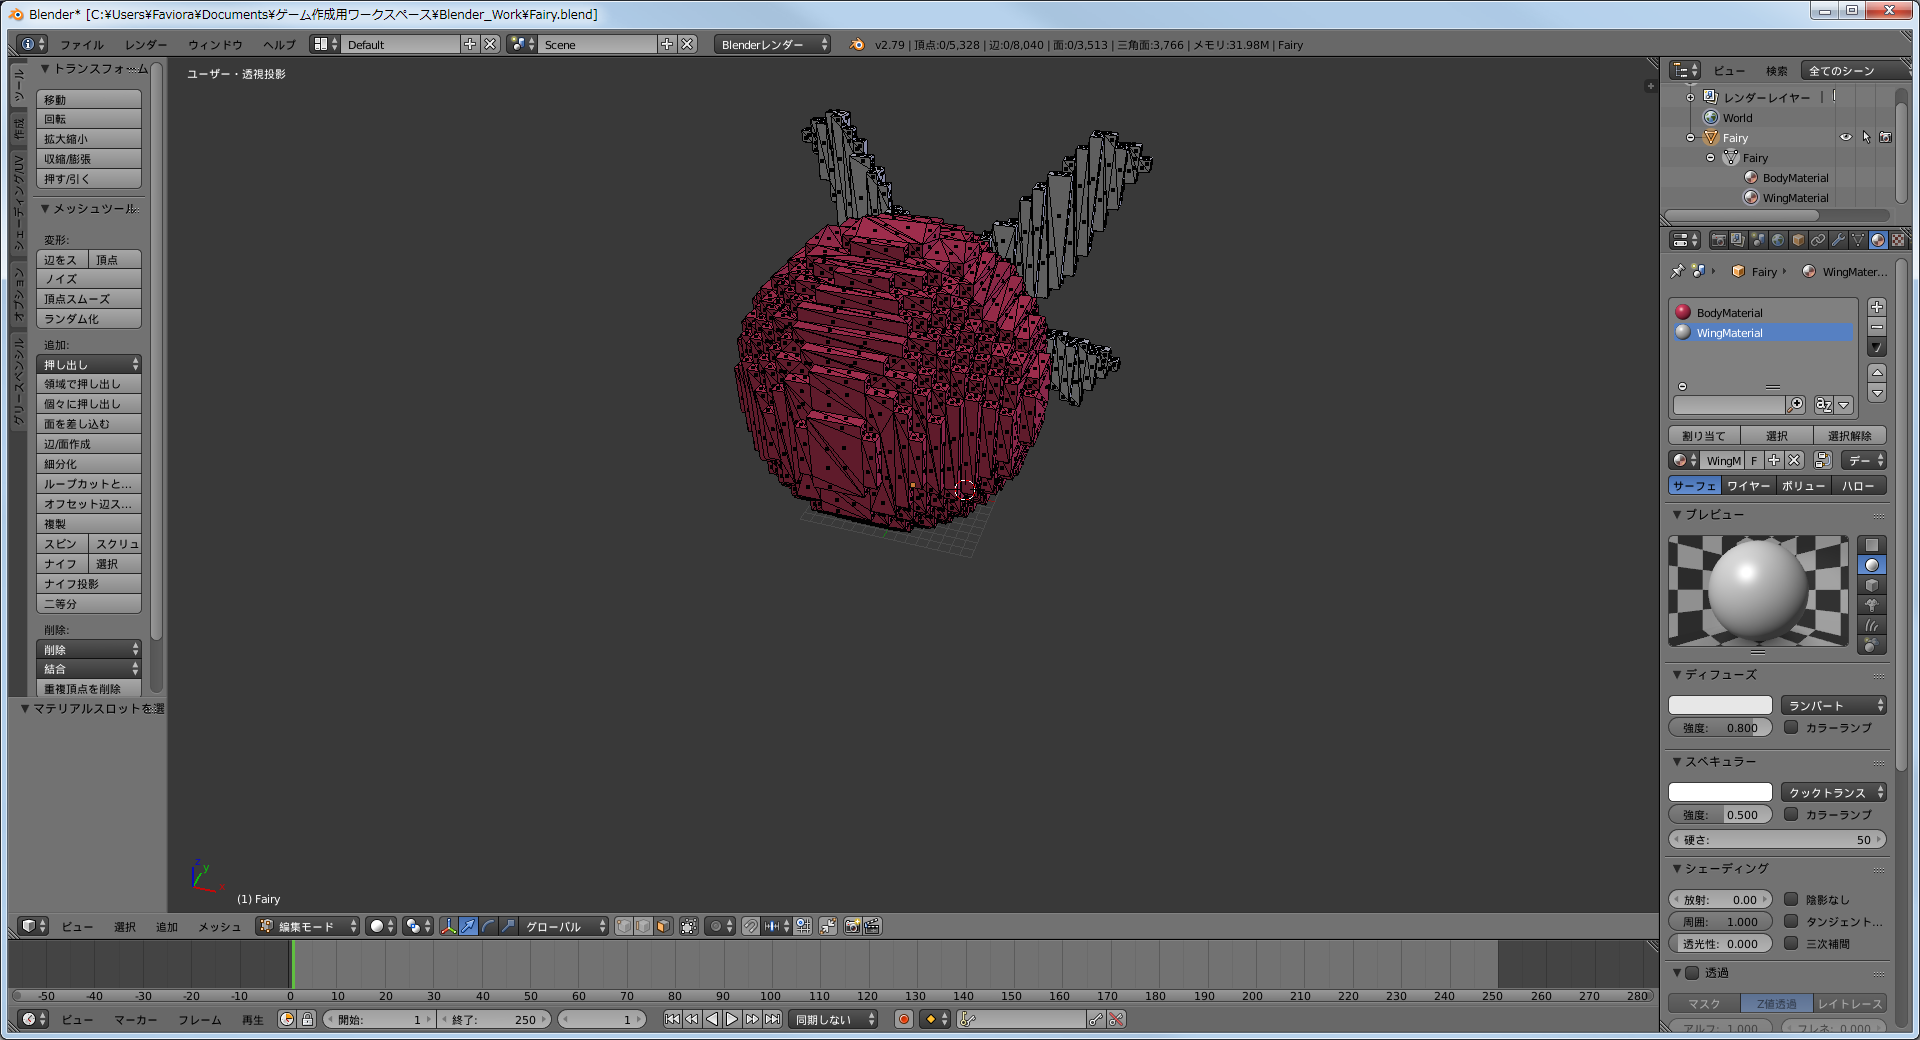Select the cube preview shape

1871,585
